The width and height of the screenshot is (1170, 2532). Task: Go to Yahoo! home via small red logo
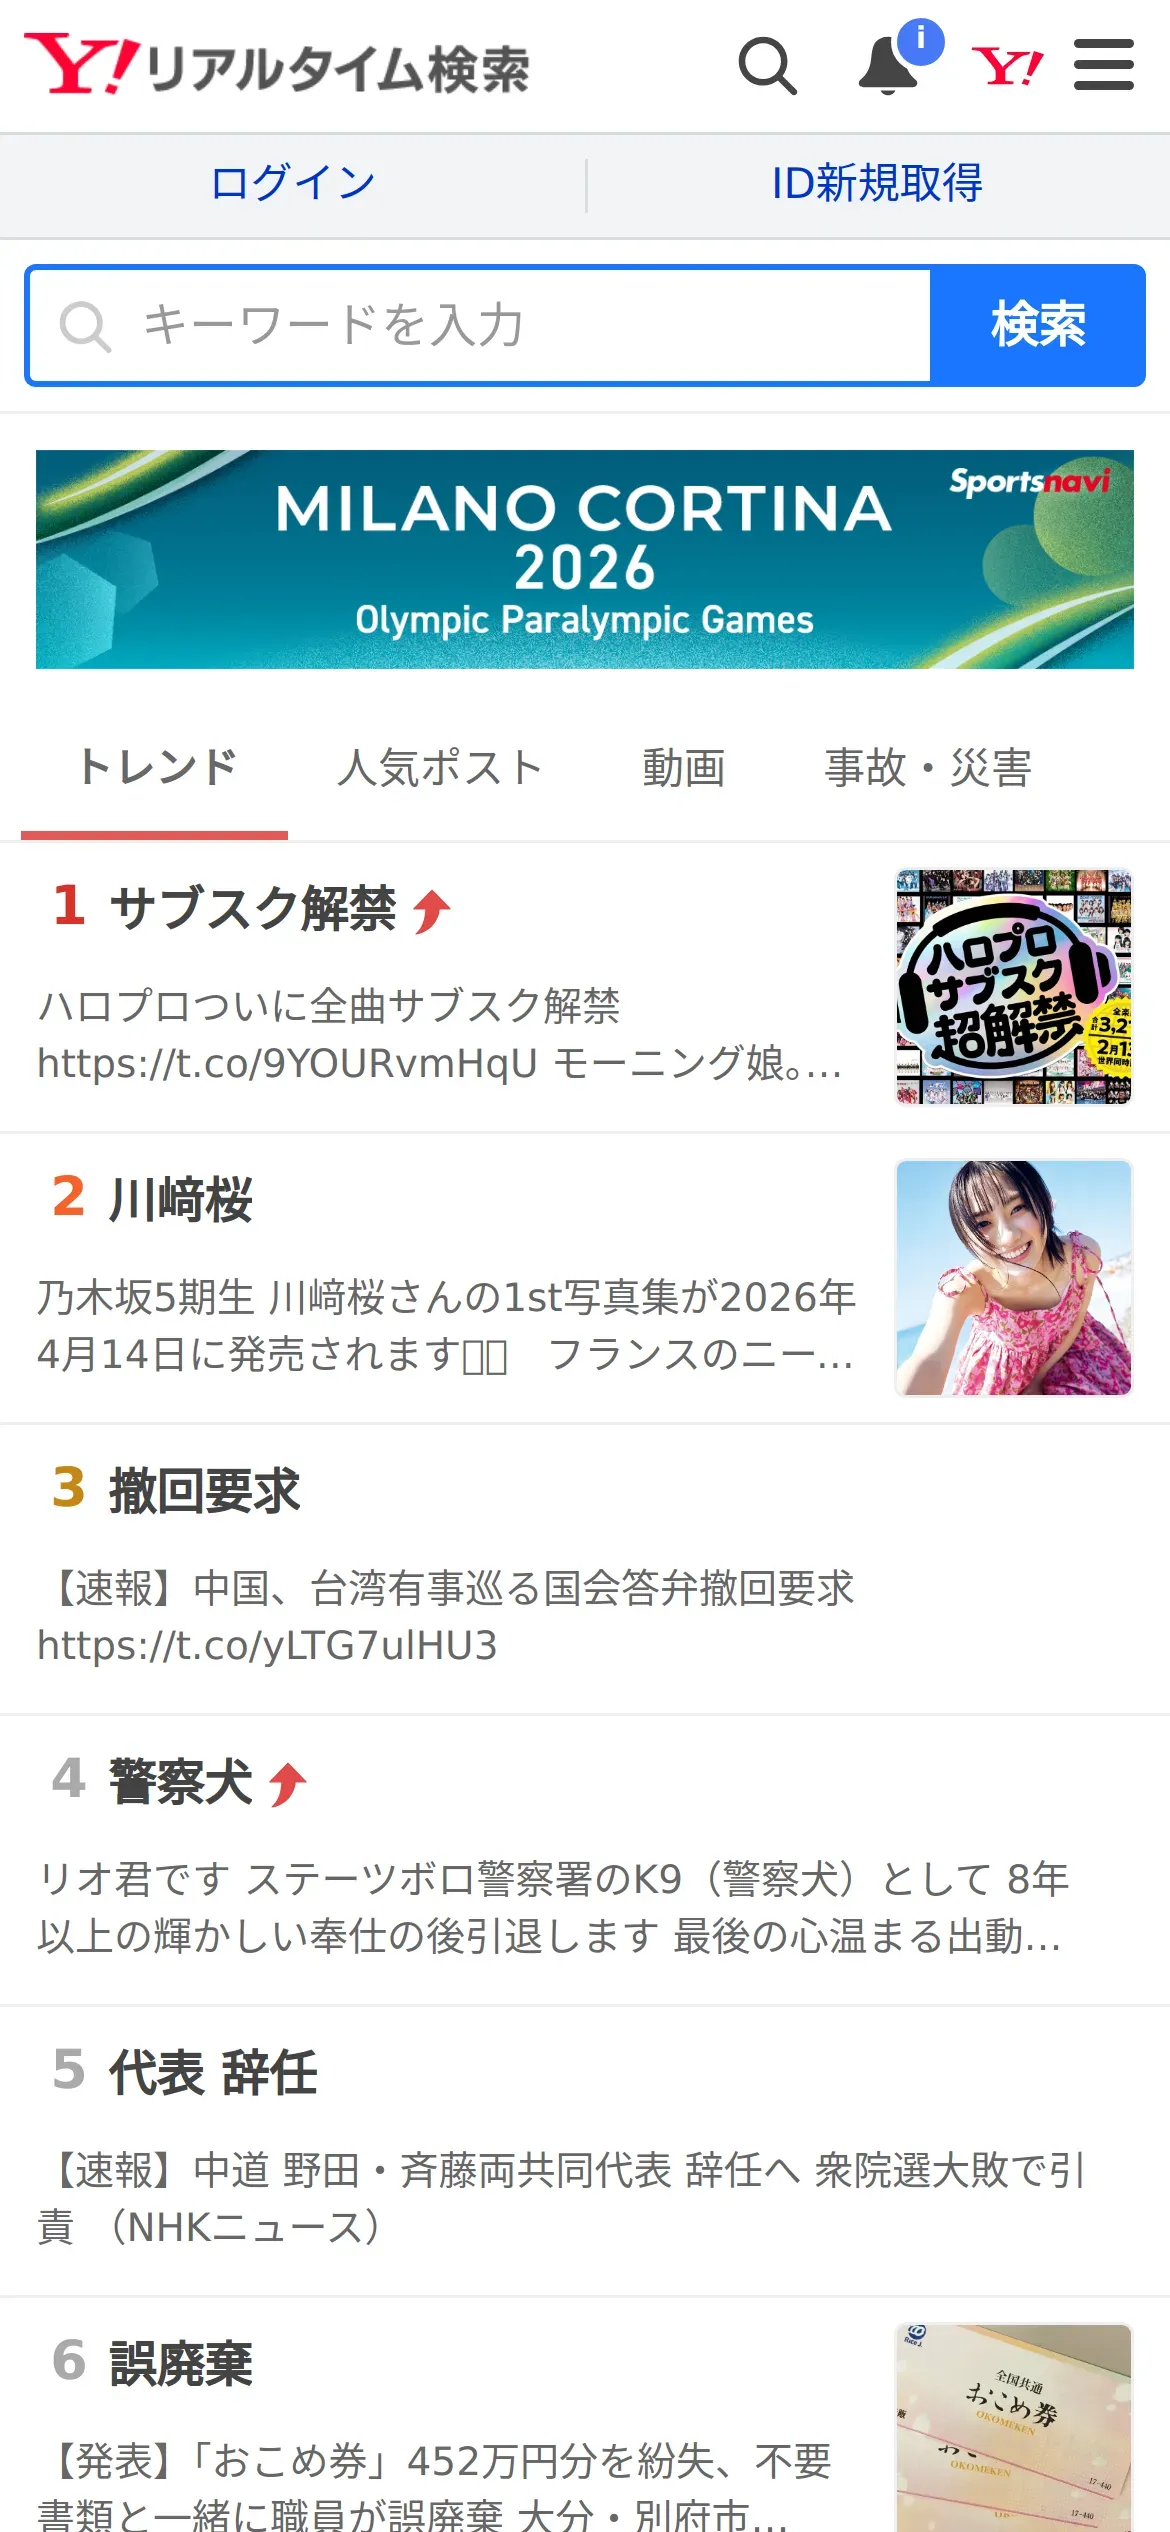coord(1007,67)
